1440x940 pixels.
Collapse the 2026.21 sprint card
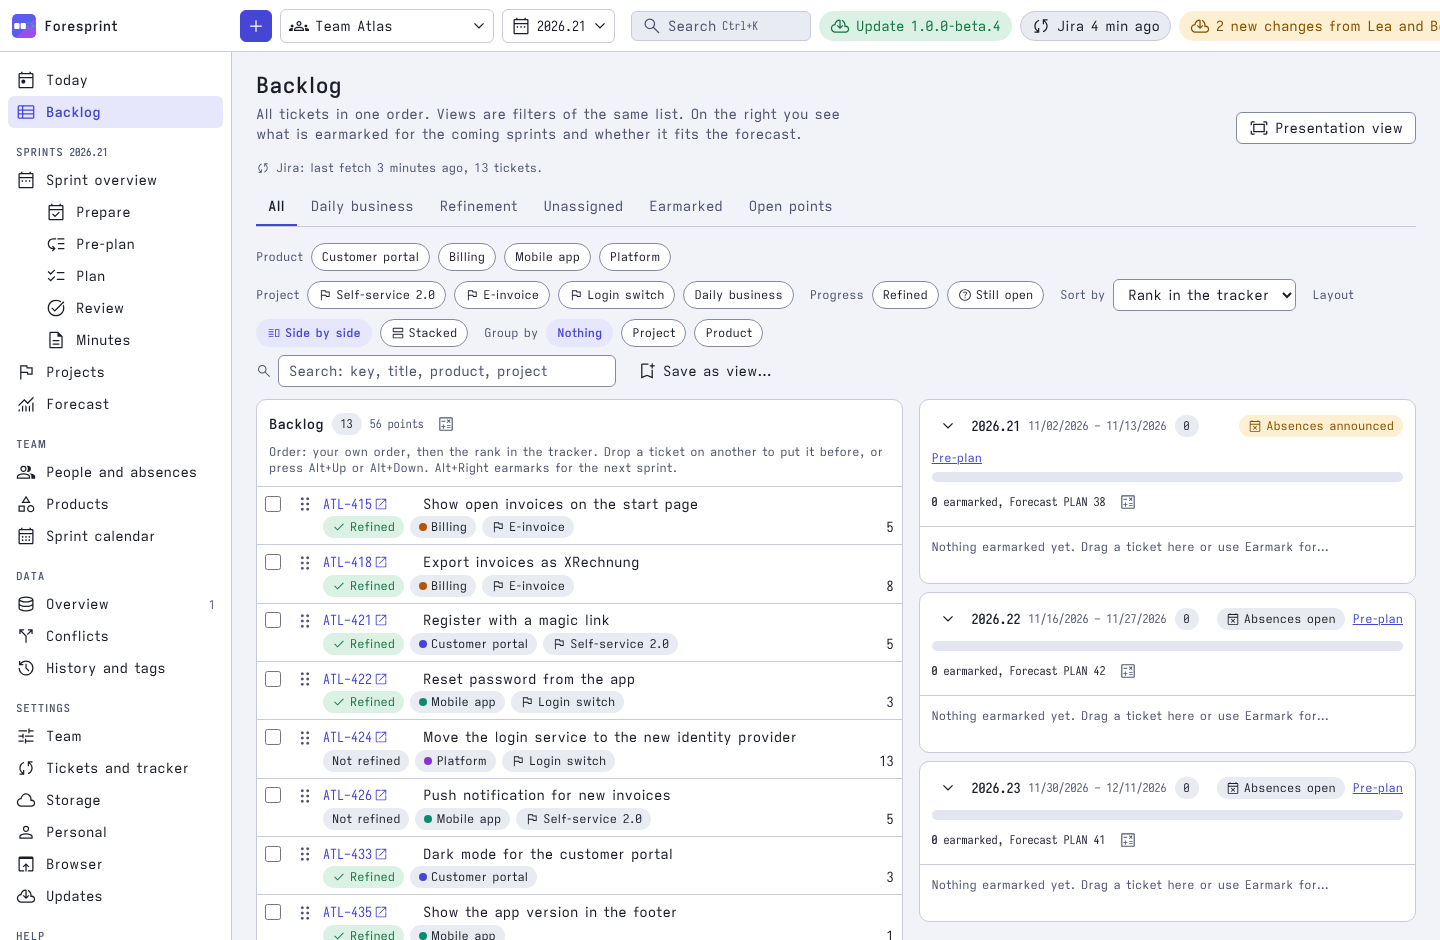pos(948,426)
